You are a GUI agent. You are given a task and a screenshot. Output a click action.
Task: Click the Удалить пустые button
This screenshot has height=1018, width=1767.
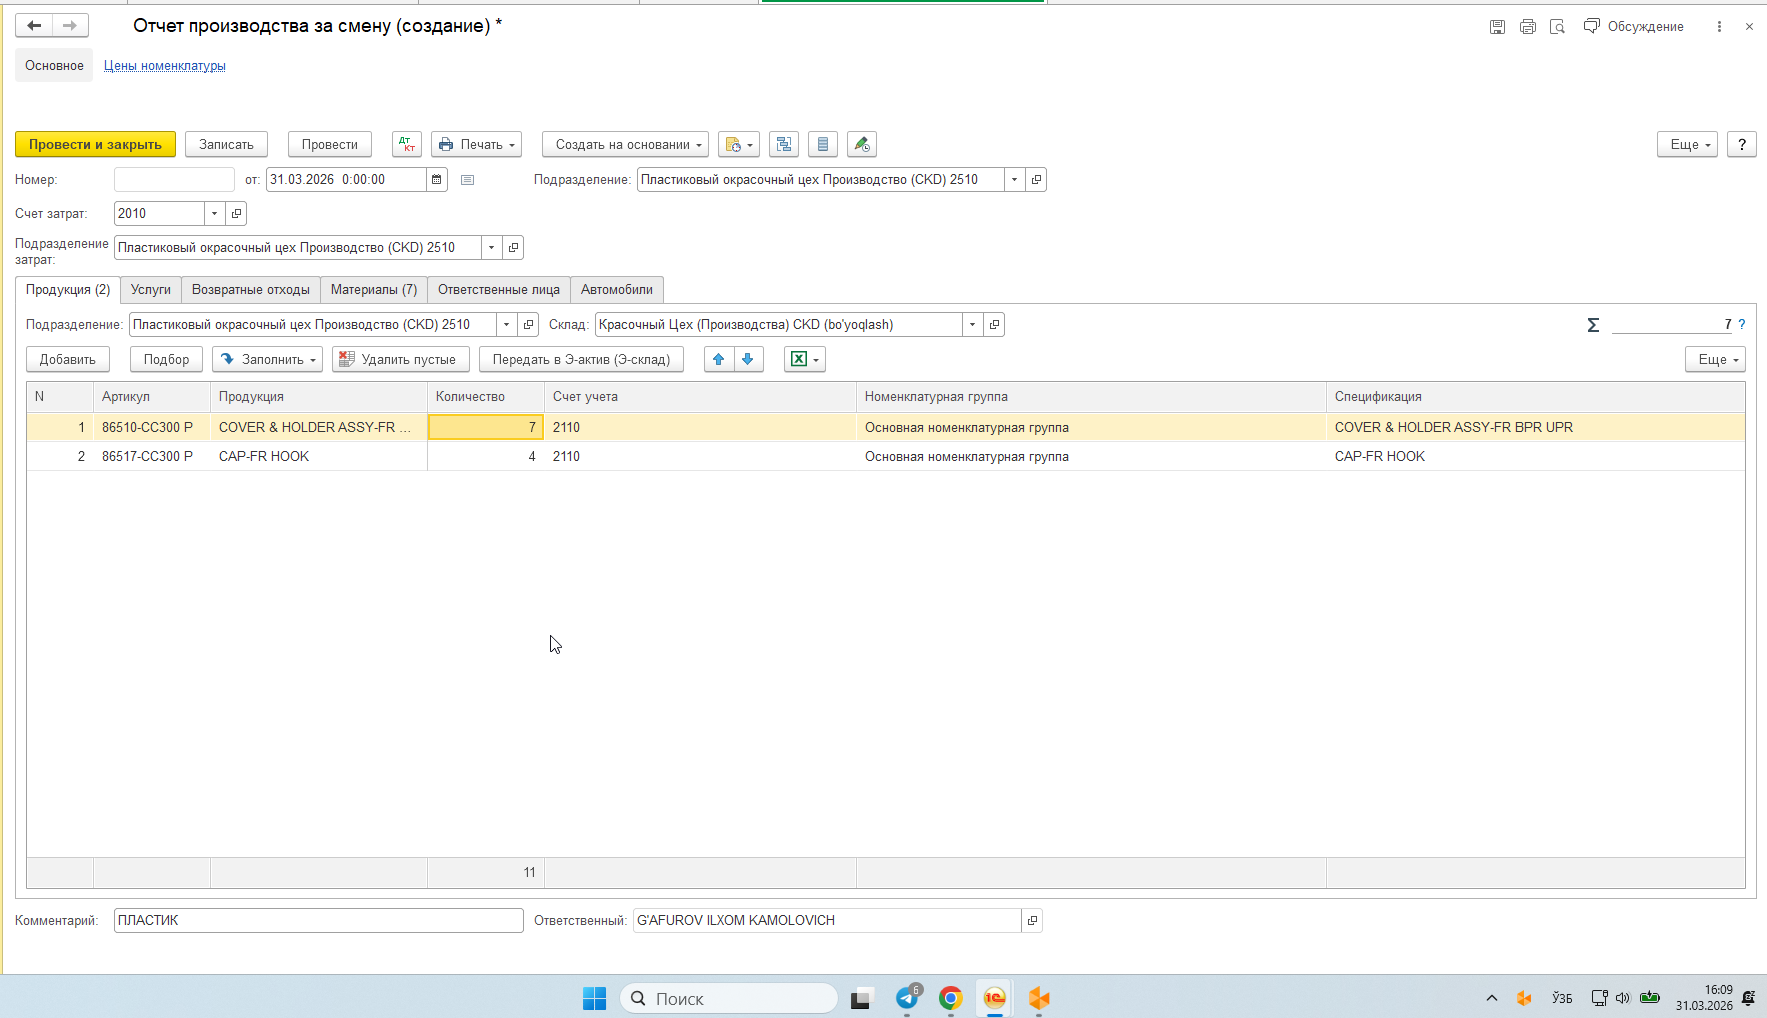coord(401,360)
